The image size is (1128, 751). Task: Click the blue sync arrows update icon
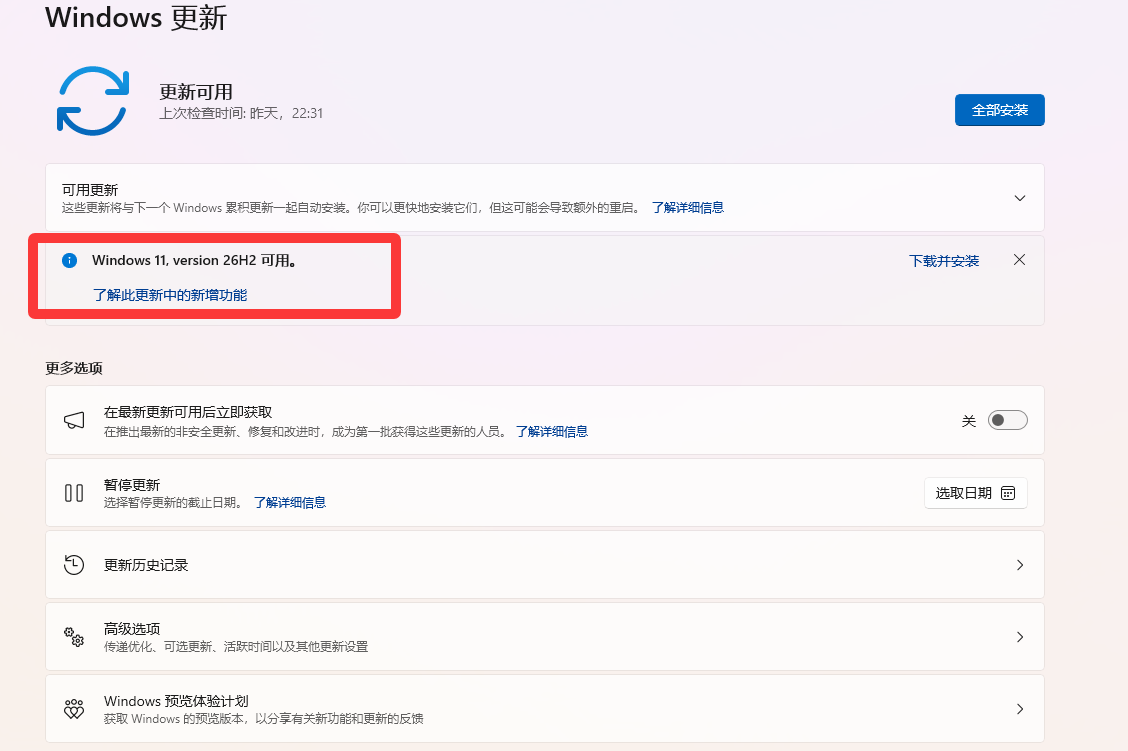click(x=93, y=101)
